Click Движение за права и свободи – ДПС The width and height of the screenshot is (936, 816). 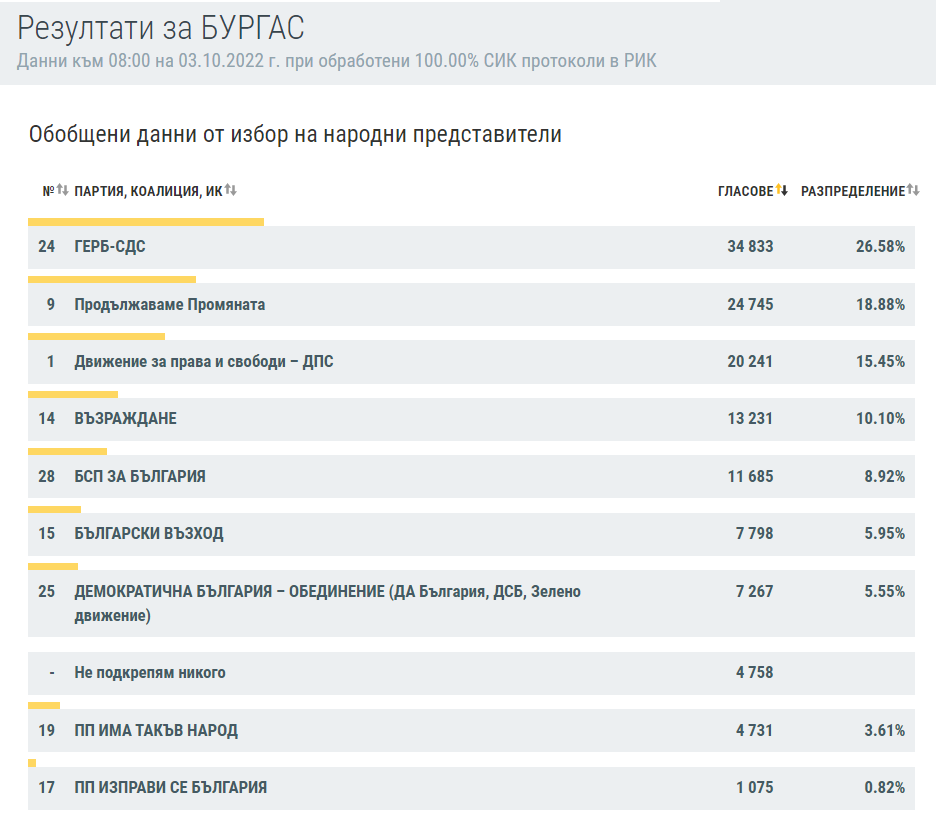204,361
